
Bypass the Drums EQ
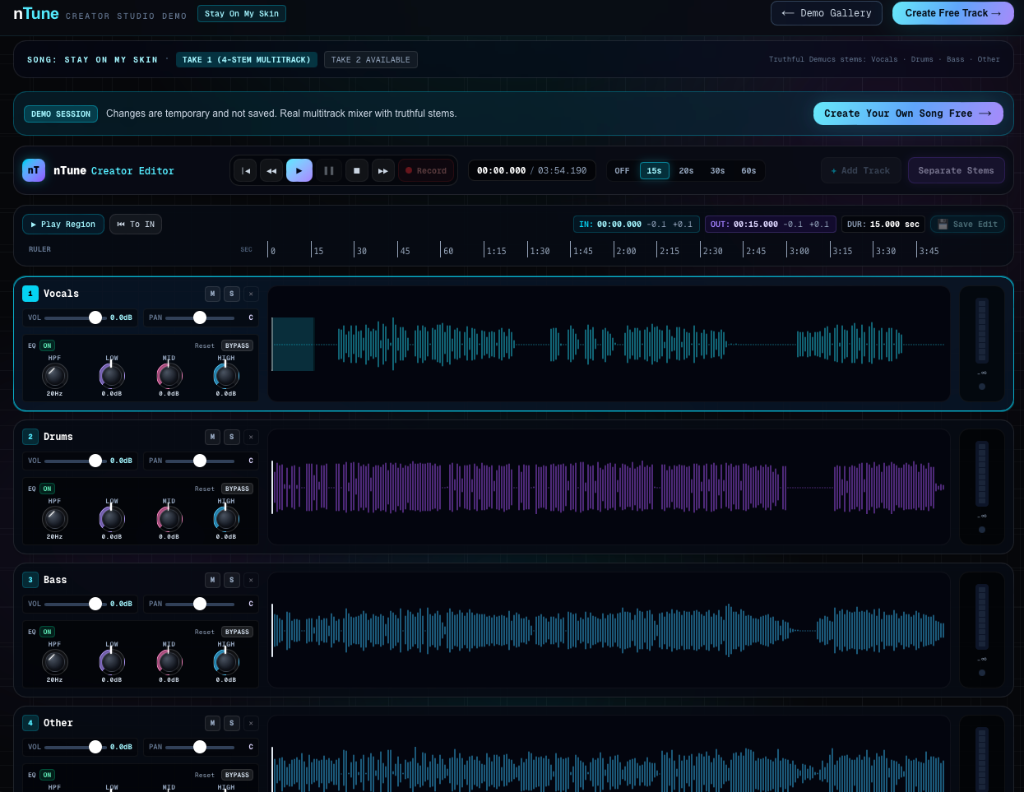click(237, 488)
